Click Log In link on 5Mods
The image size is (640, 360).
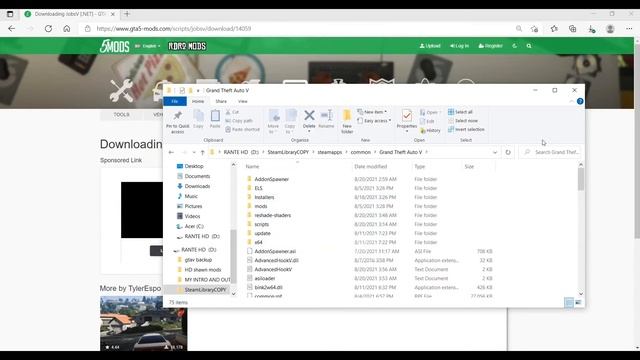pyautogui.click(x=460, y=46)
